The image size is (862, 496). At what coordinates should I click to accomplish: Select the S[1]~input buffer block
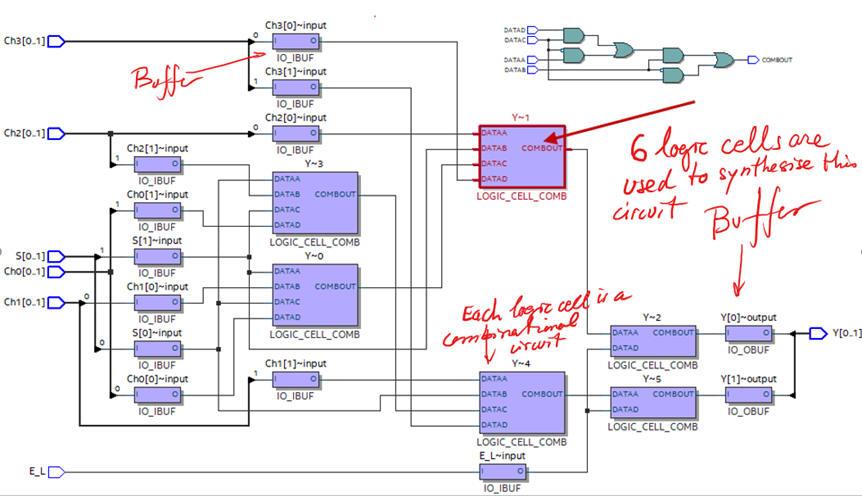pos(158,256)
